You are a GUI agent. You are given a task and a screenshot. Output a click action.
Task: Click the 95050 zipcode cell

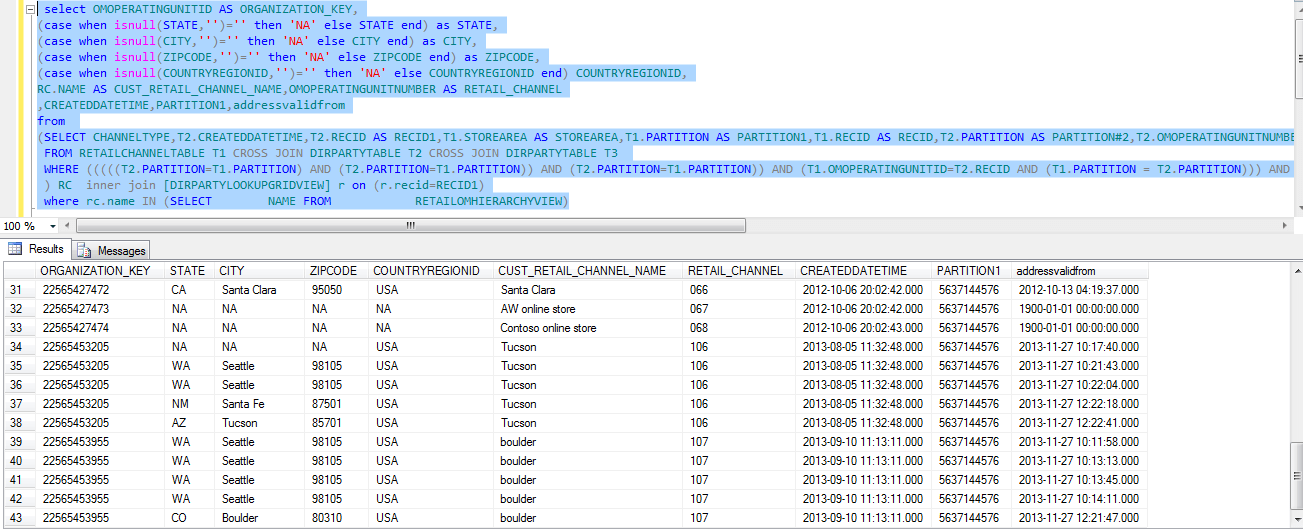point(336,290)
